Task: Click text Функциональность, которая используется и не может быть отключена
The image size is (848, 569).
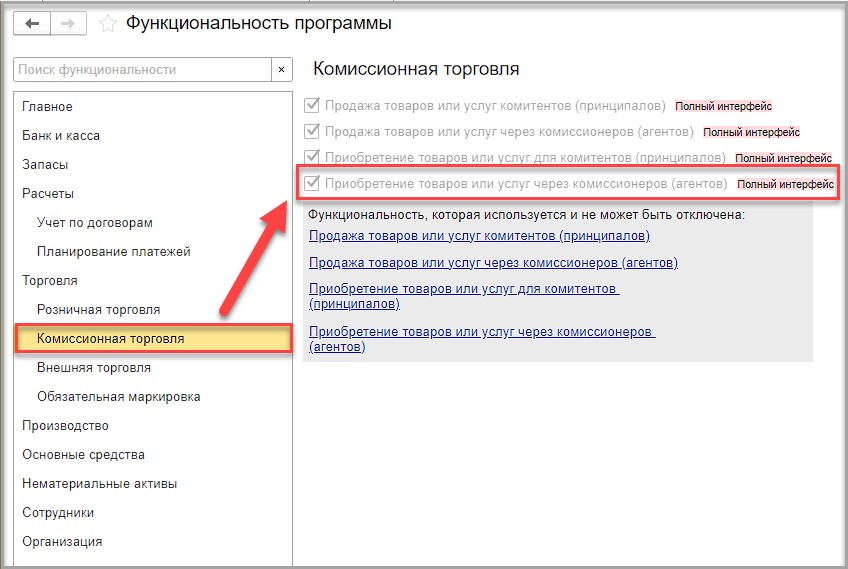Action: point(526,215)
